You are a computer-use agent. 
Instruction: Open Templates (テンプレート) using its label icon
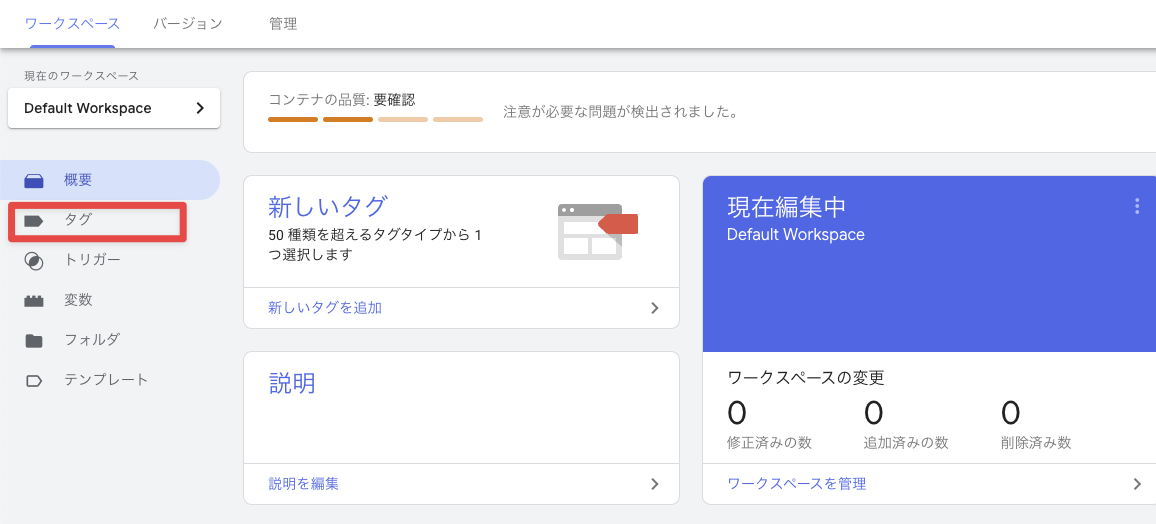coord(34,381)
